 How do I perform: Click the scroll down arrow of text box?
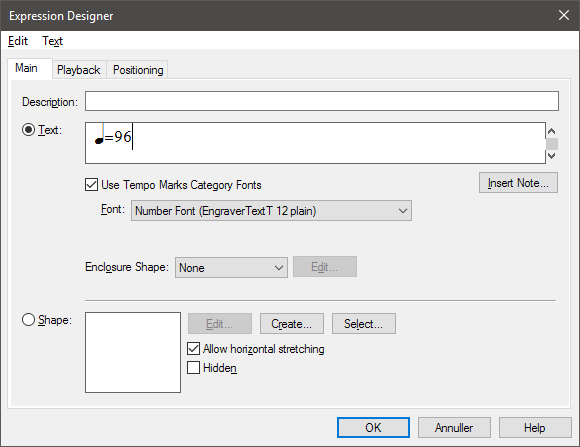(x=552, y=156)
